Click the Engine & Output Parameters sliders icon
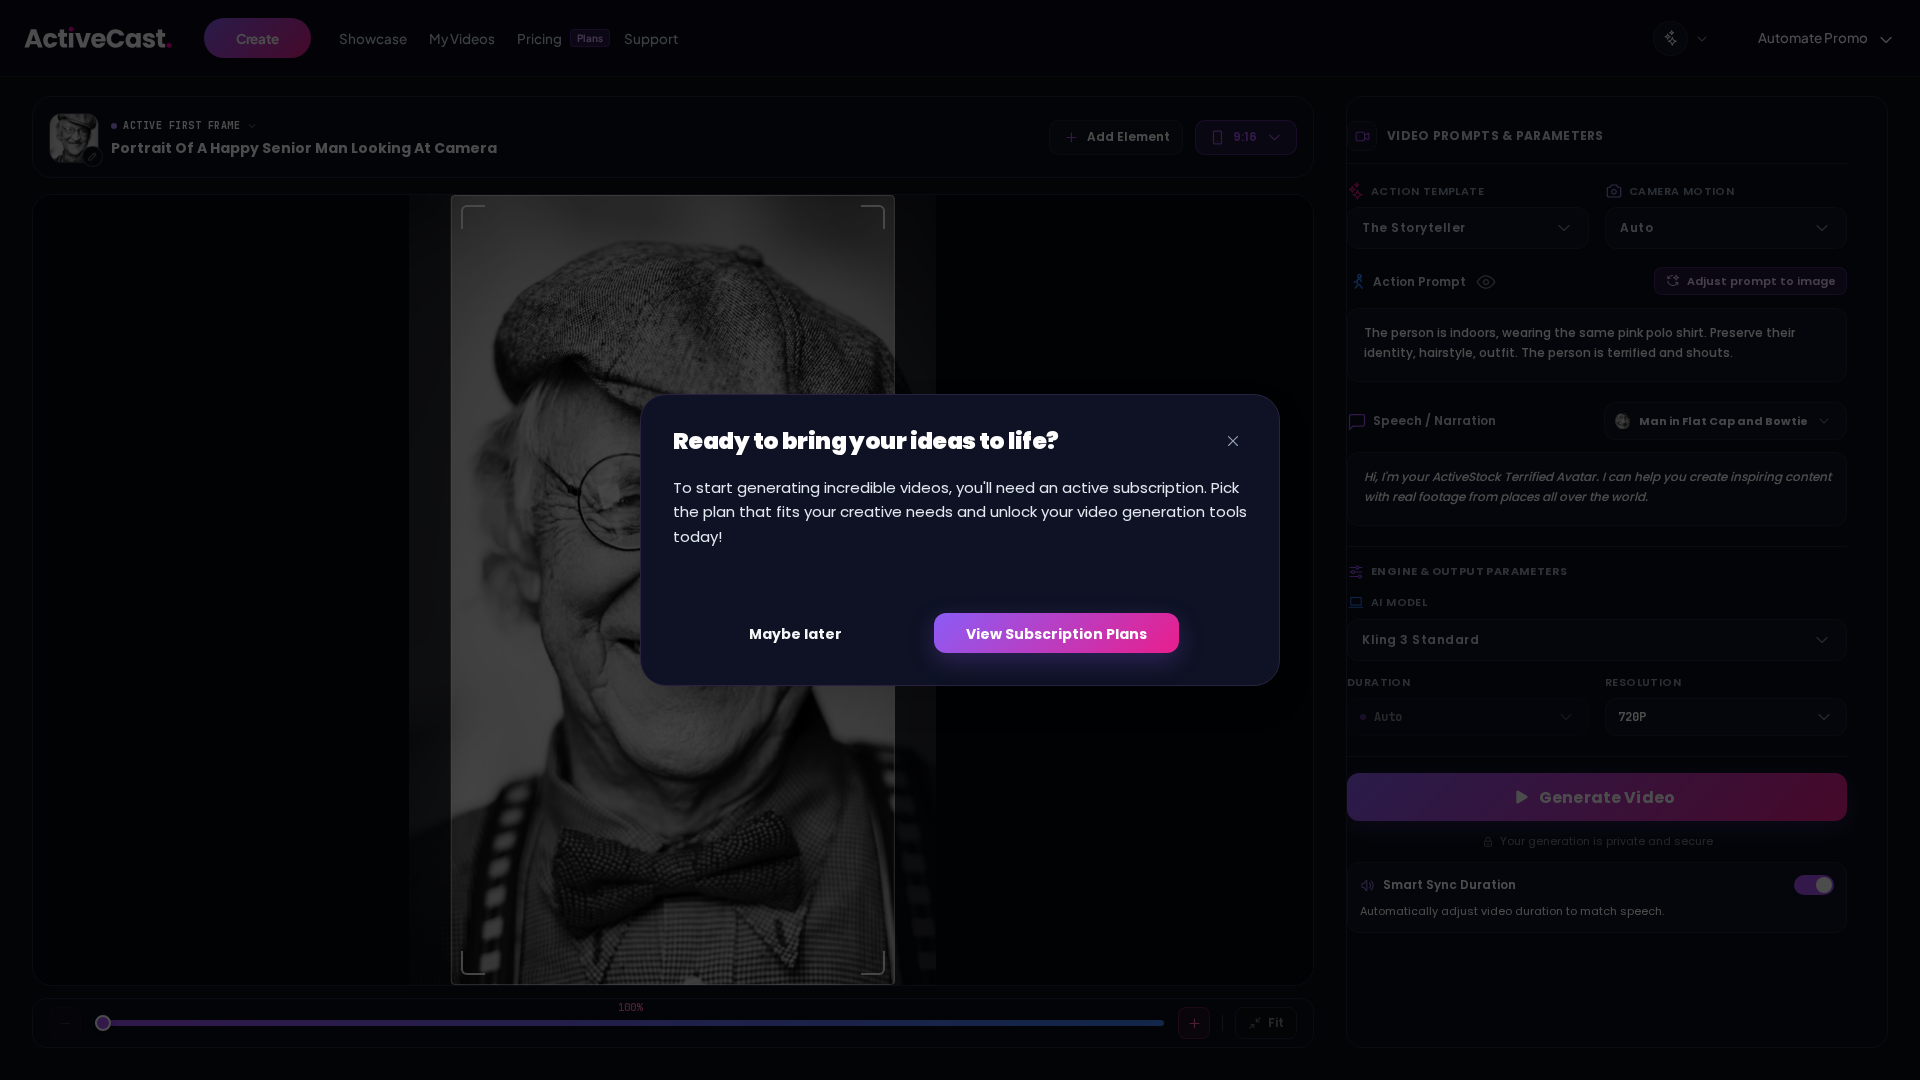This screenshot has width=1920, height=1080. (x=1356, y=572)
